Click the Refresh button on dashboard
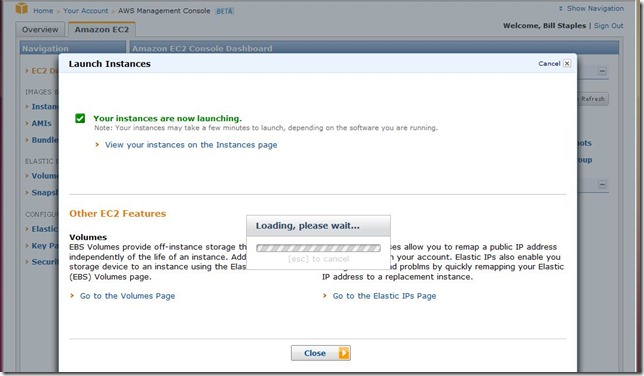 593,99
